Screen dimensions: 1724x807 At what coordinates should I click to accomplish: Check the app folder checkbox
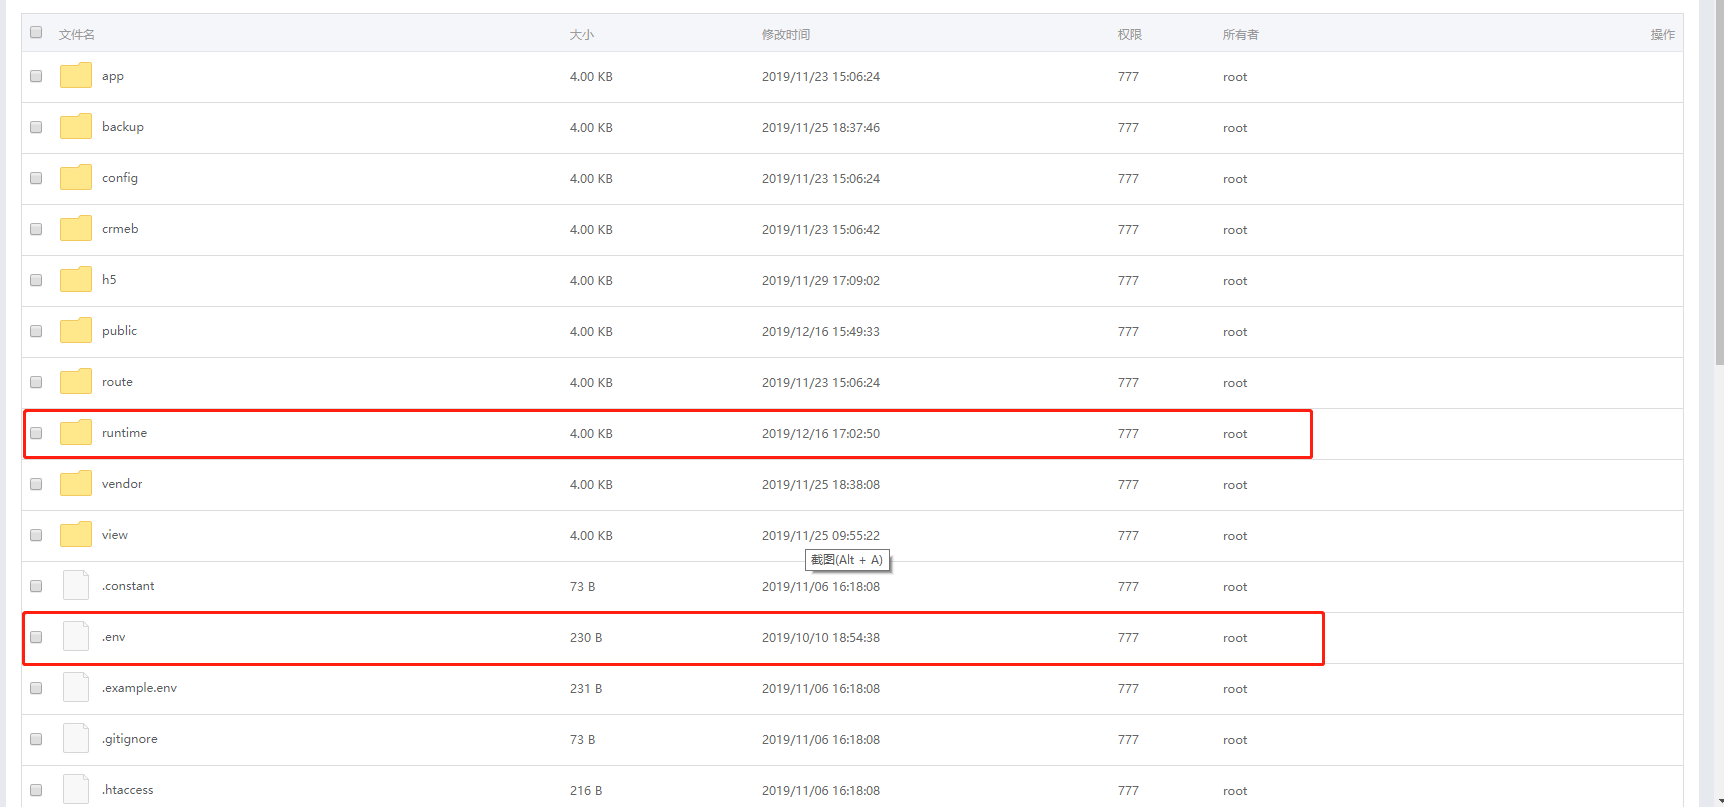pos(36,76)
